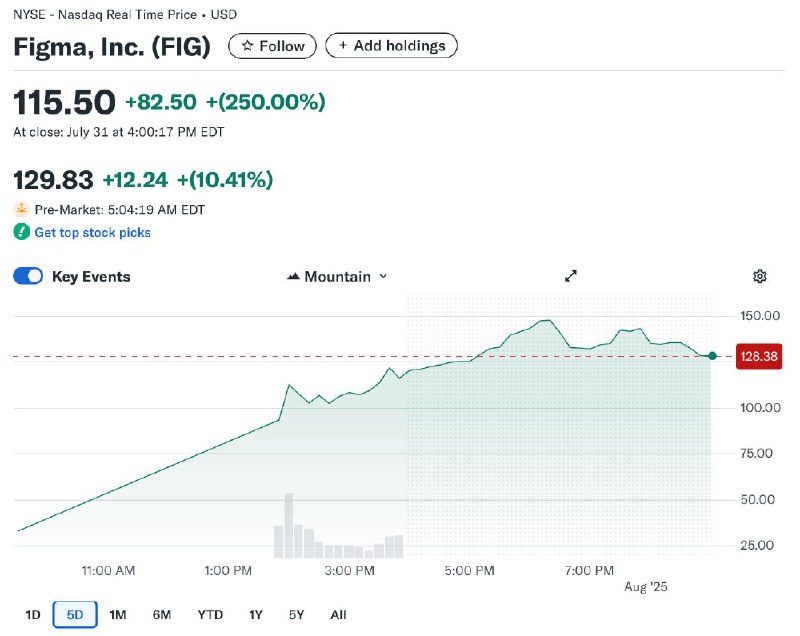This screenshot has width=800, height=636.
Task: Click the 5:00 PM time axis label
Action: [x=469, y=570]
